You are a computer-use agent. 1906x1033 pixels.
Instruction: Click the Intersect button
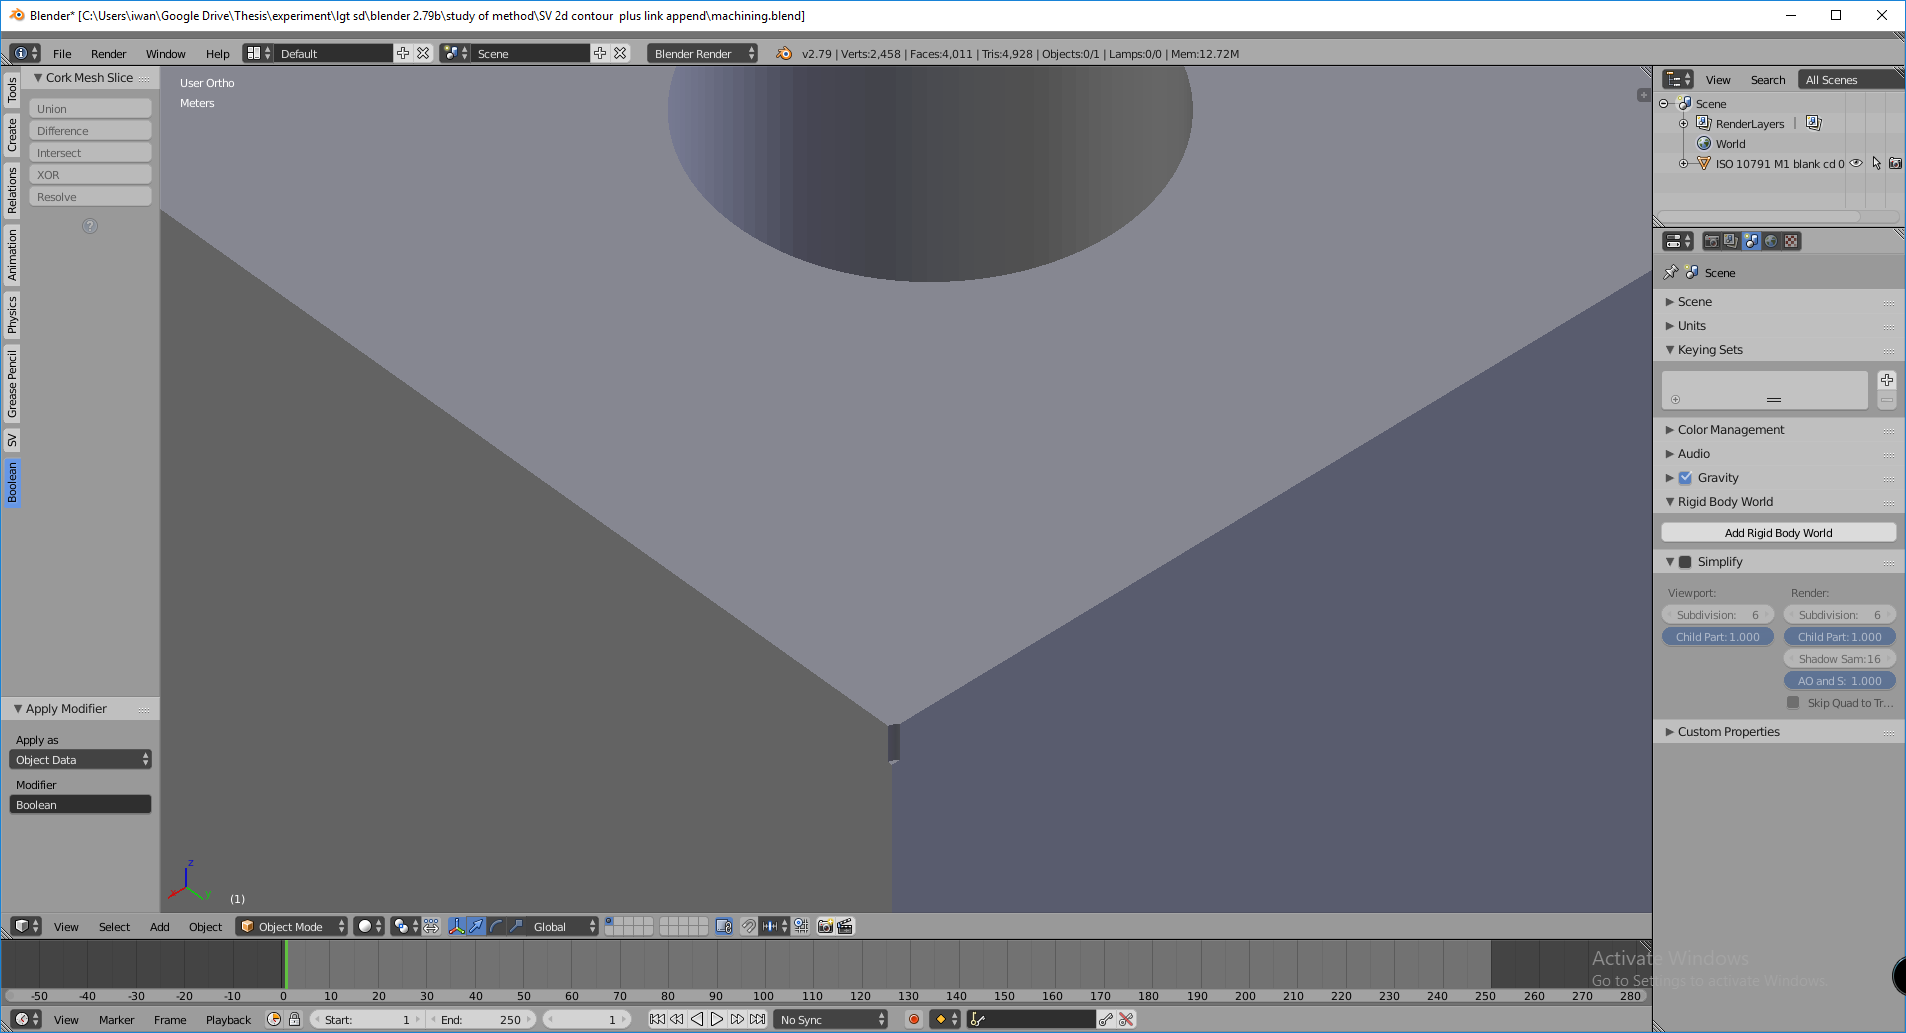90,152
